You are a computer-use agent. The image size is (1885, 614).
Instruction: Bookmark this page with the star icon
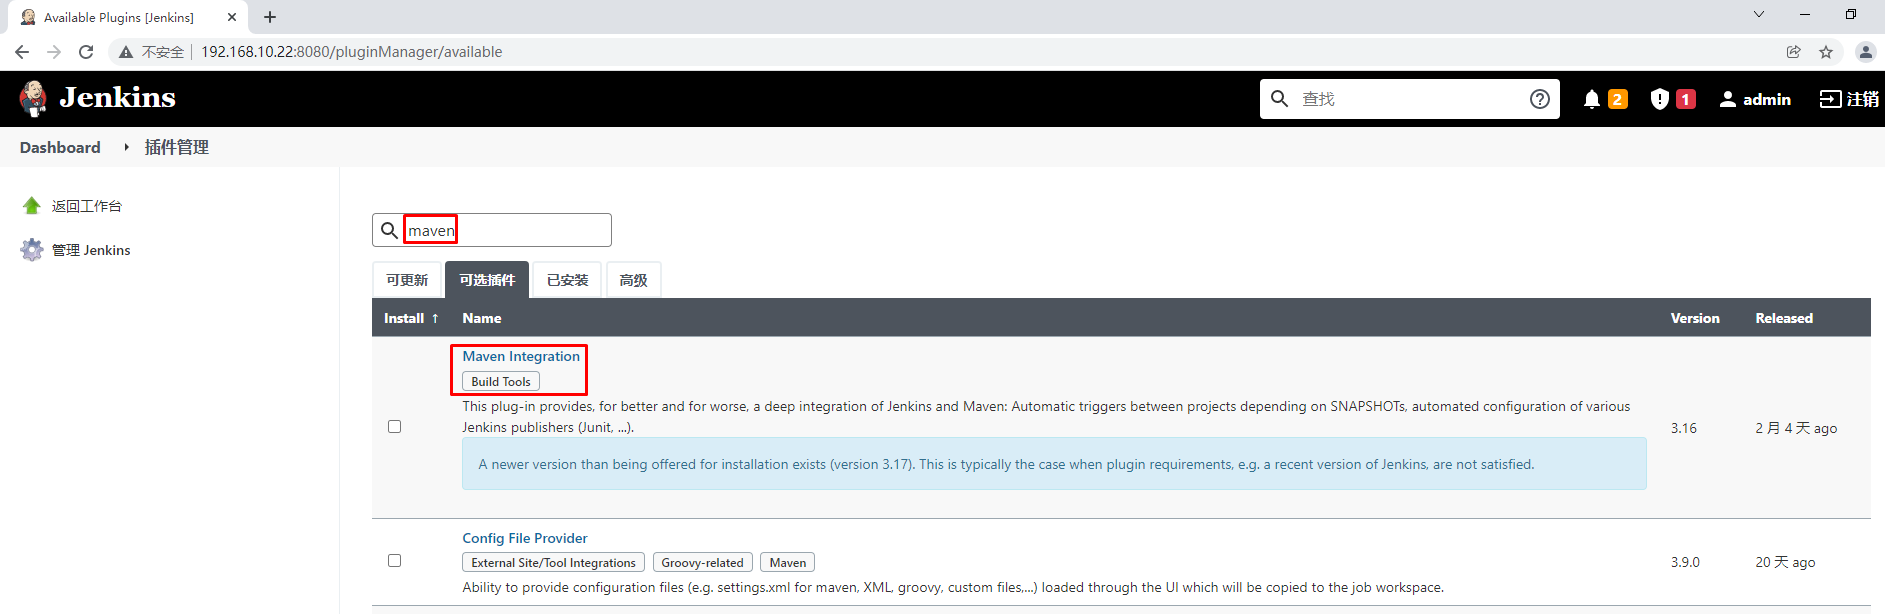coord(1826,52)
